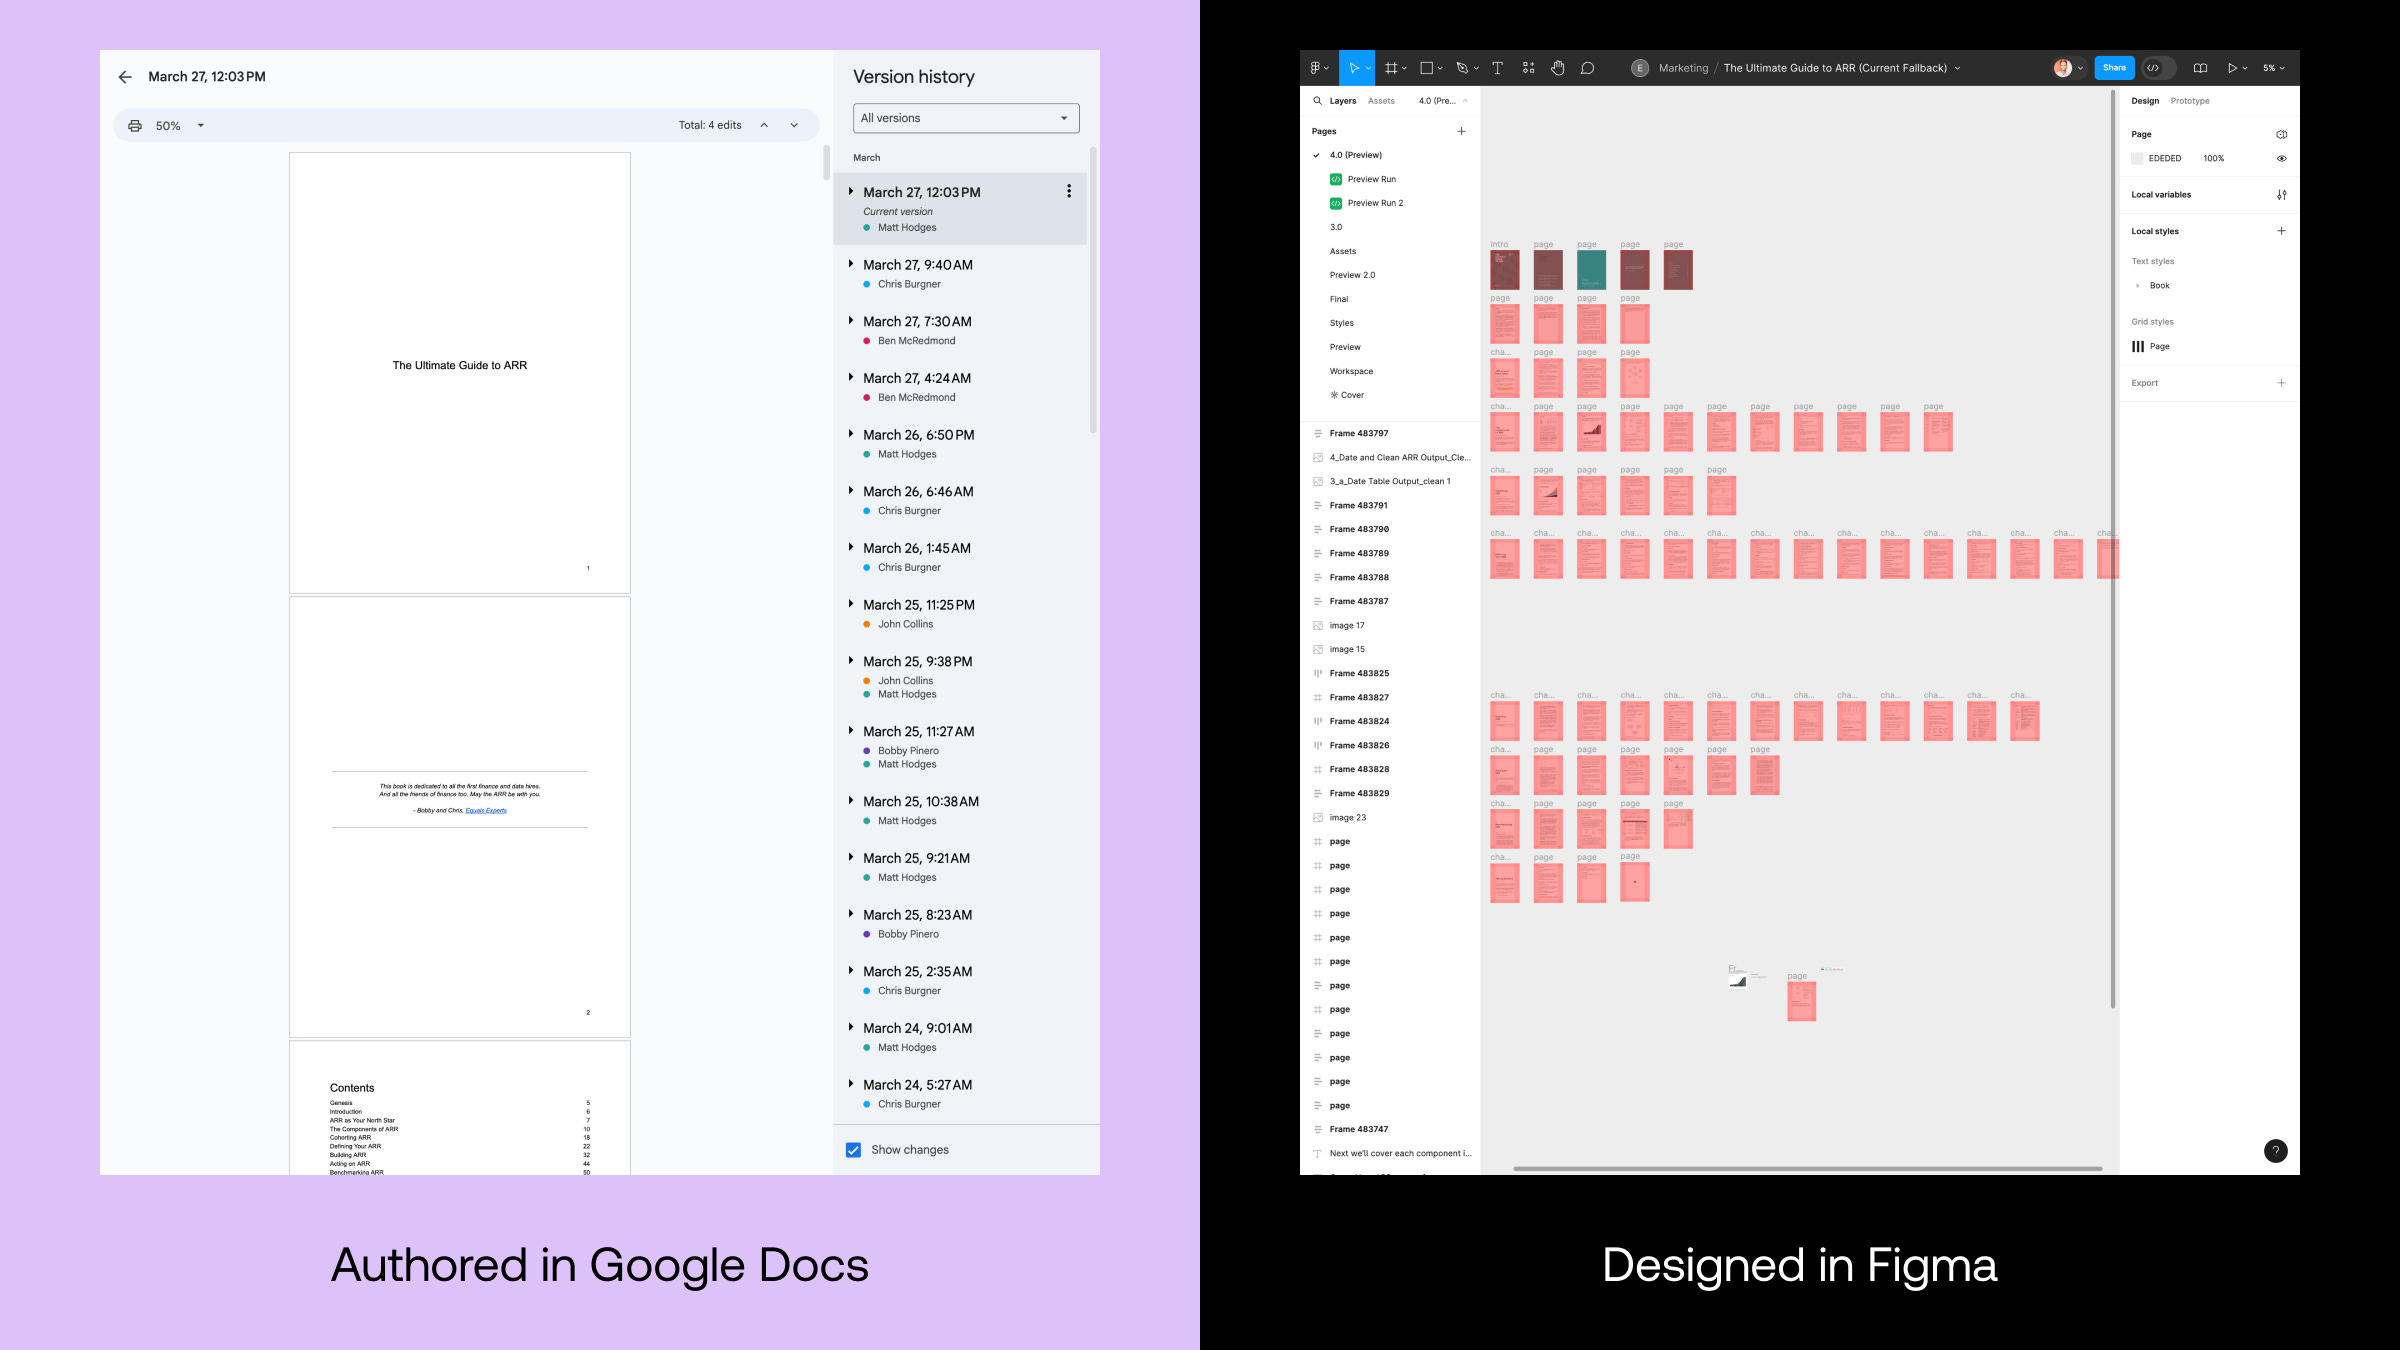Open more actions for March 27, 12:03 PM
2400x1350 pixels.
point(1069,191)
